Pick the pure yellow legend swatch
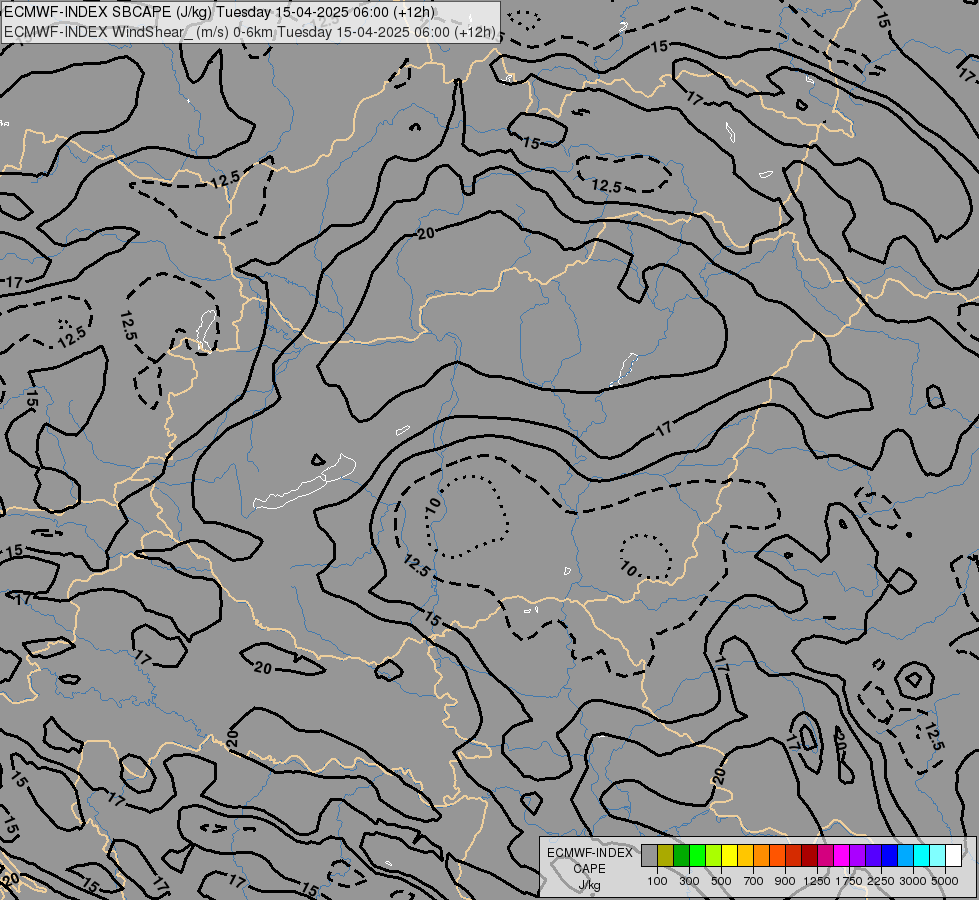Viewport: 979px width, 900px height. pos(729,856)
